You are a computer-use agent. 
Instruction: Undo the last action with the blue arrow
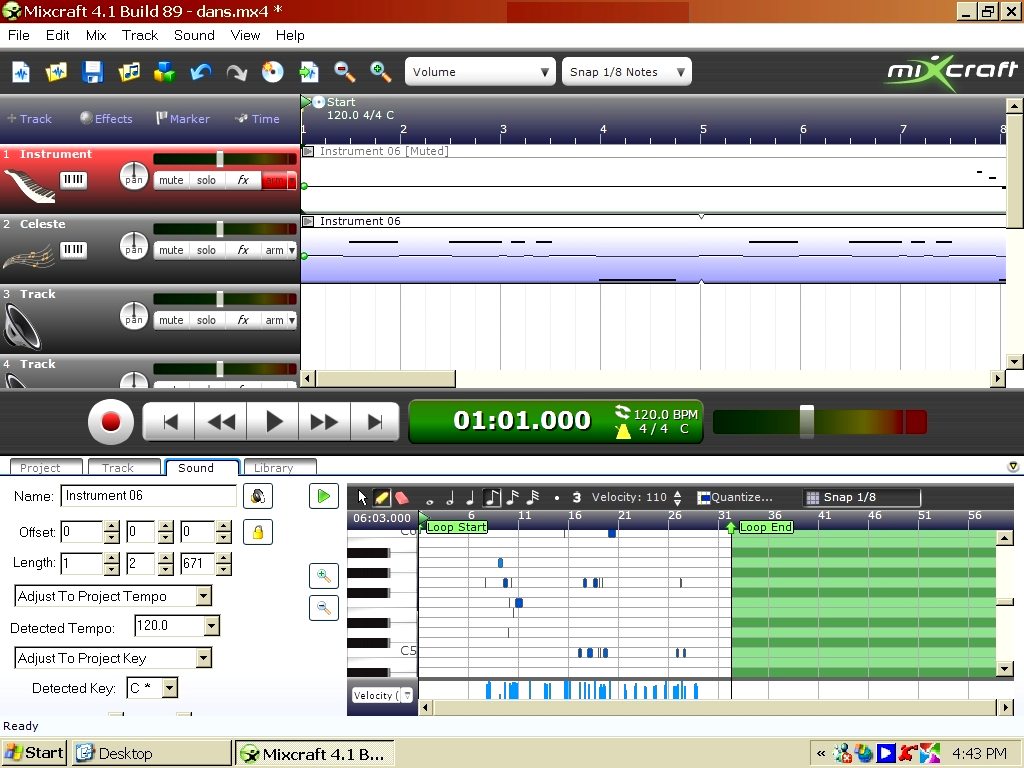[200, 72]
